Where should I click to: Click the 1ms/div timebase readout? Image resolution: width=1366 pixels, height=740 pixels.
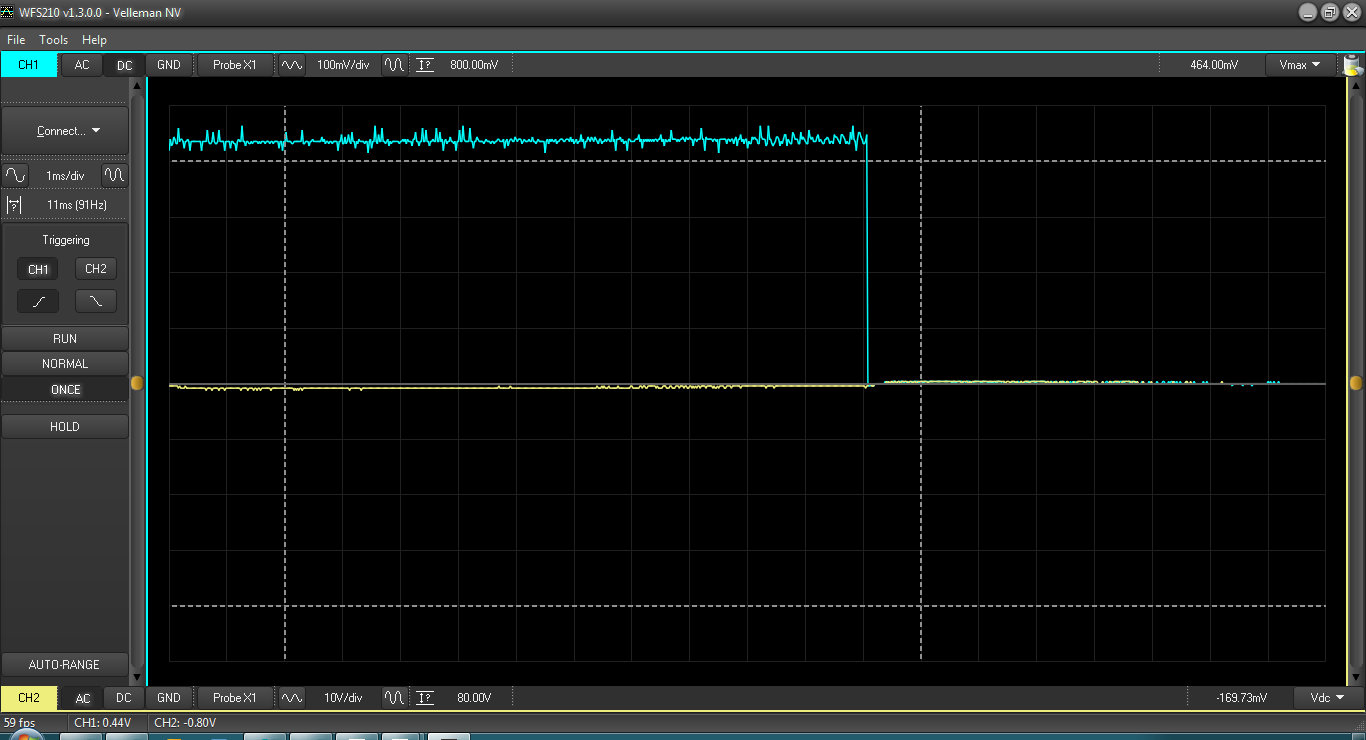65,175
